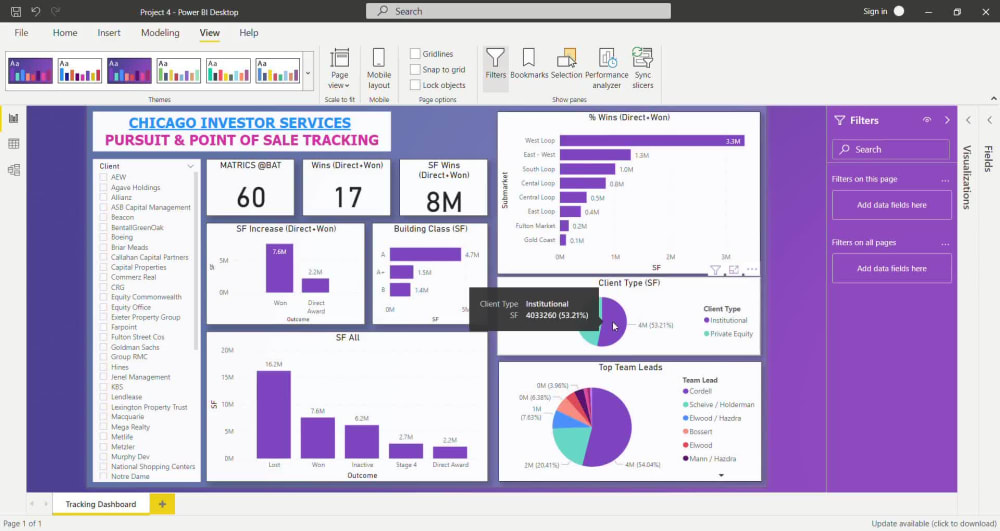Image resolution: width=1000 pixels, height=531 pixels.
Task: Open More options on Wins chart
Action: tap(752, 270)
